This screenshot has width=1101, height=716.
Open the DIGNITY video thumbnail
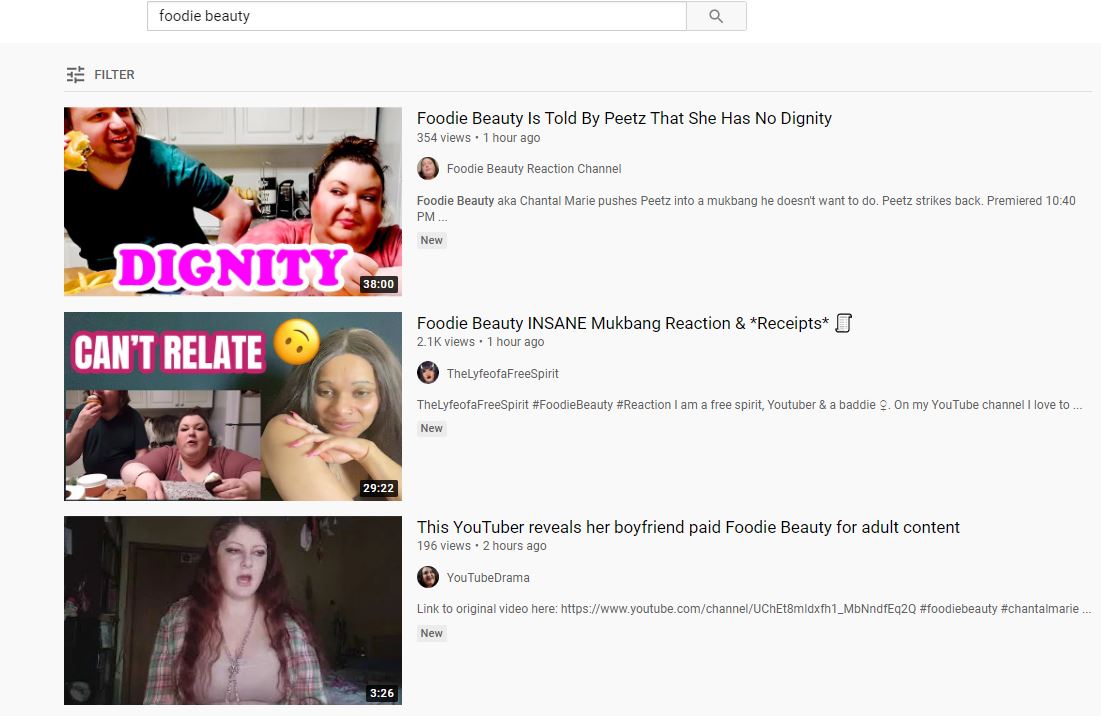tap(232, 201)
